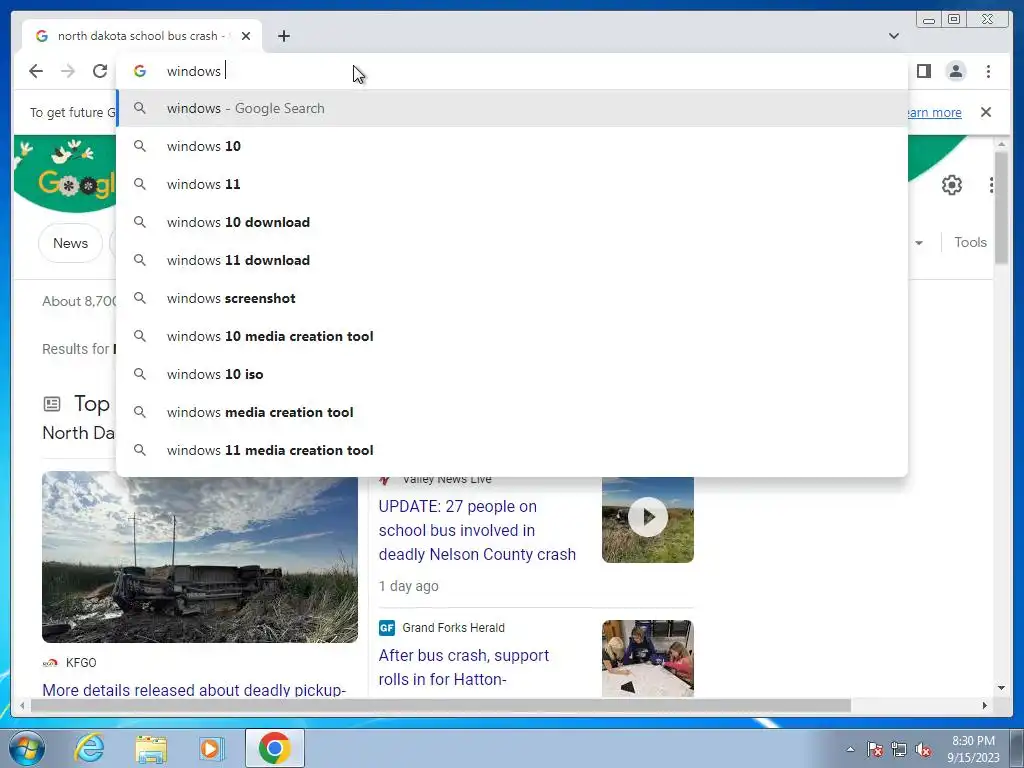1024x768 pixels.
Task: Reload the current page
Action: (100, 71)
